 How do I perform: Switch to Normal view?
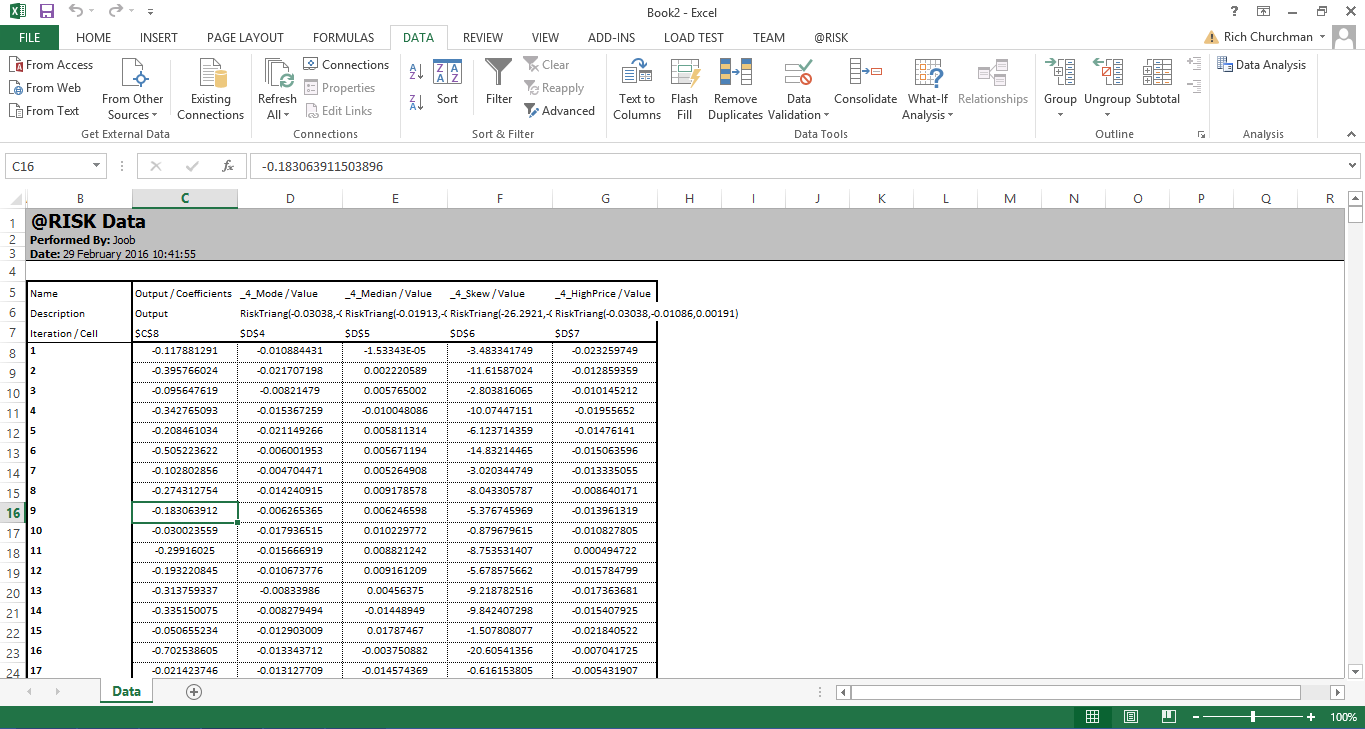(x=1093, y=717)
